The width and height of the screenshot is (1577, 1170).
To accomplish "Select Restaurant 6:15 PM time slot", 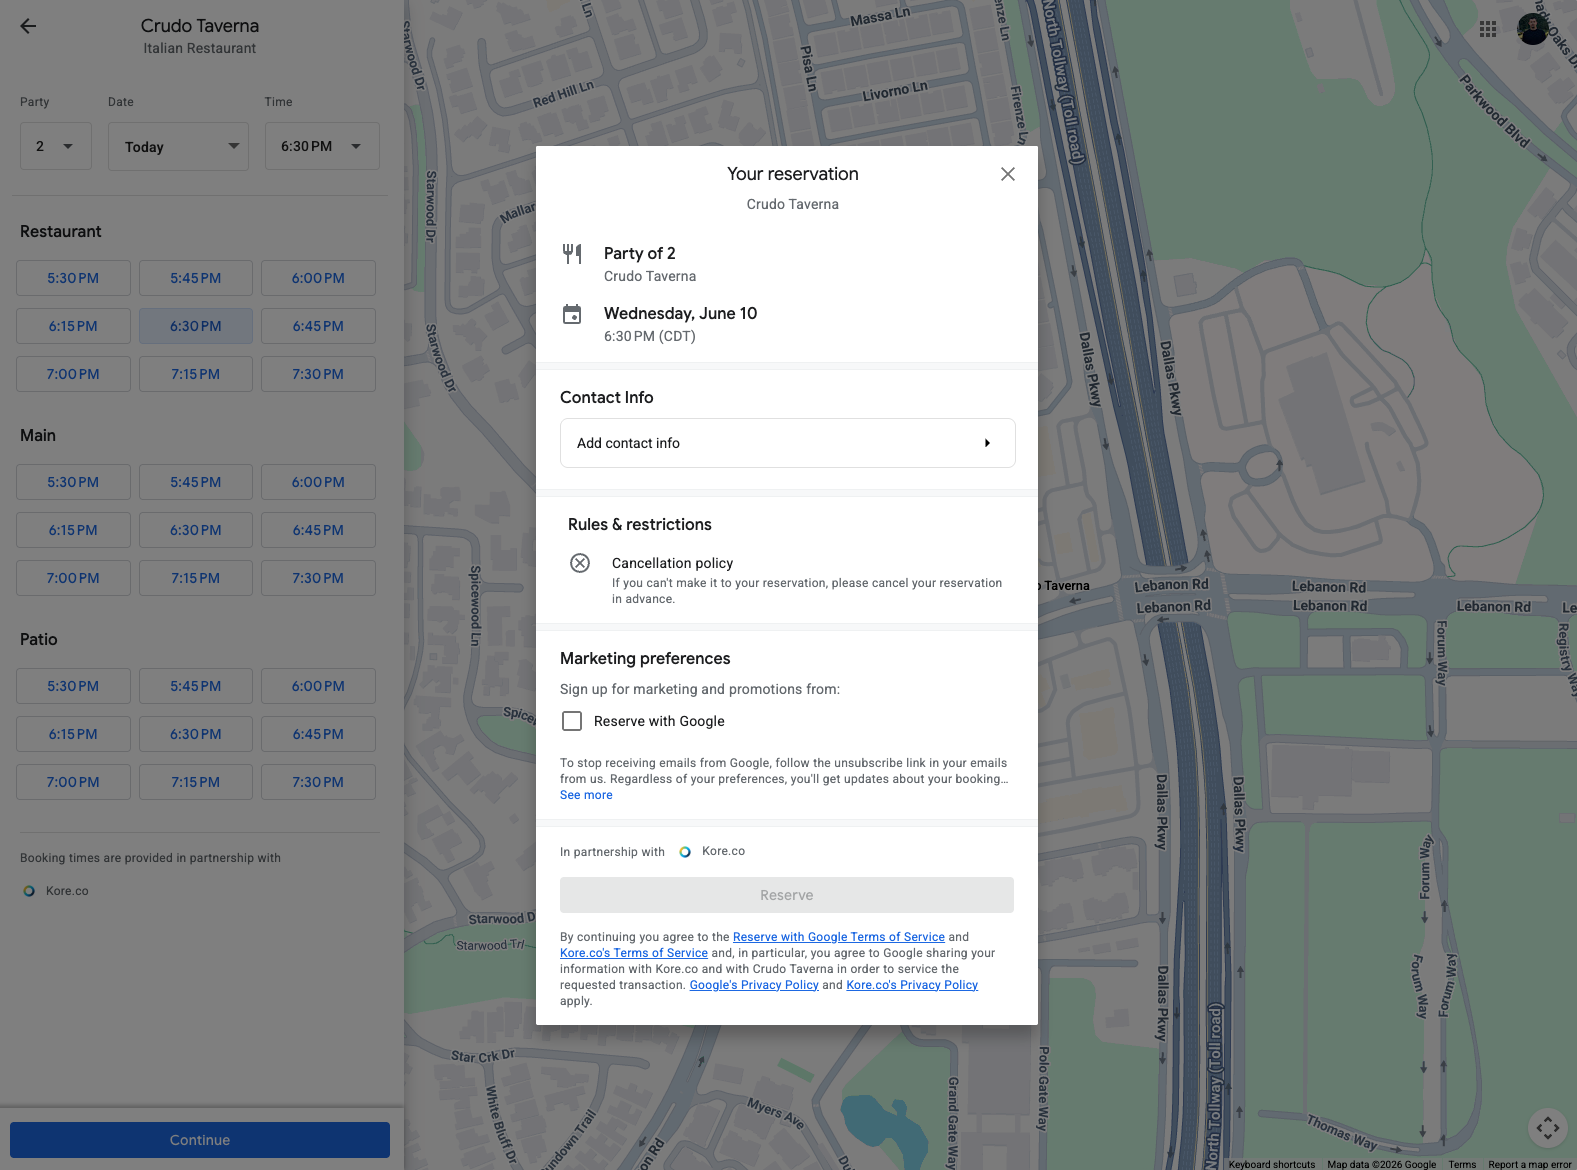I will coord(73,326).
